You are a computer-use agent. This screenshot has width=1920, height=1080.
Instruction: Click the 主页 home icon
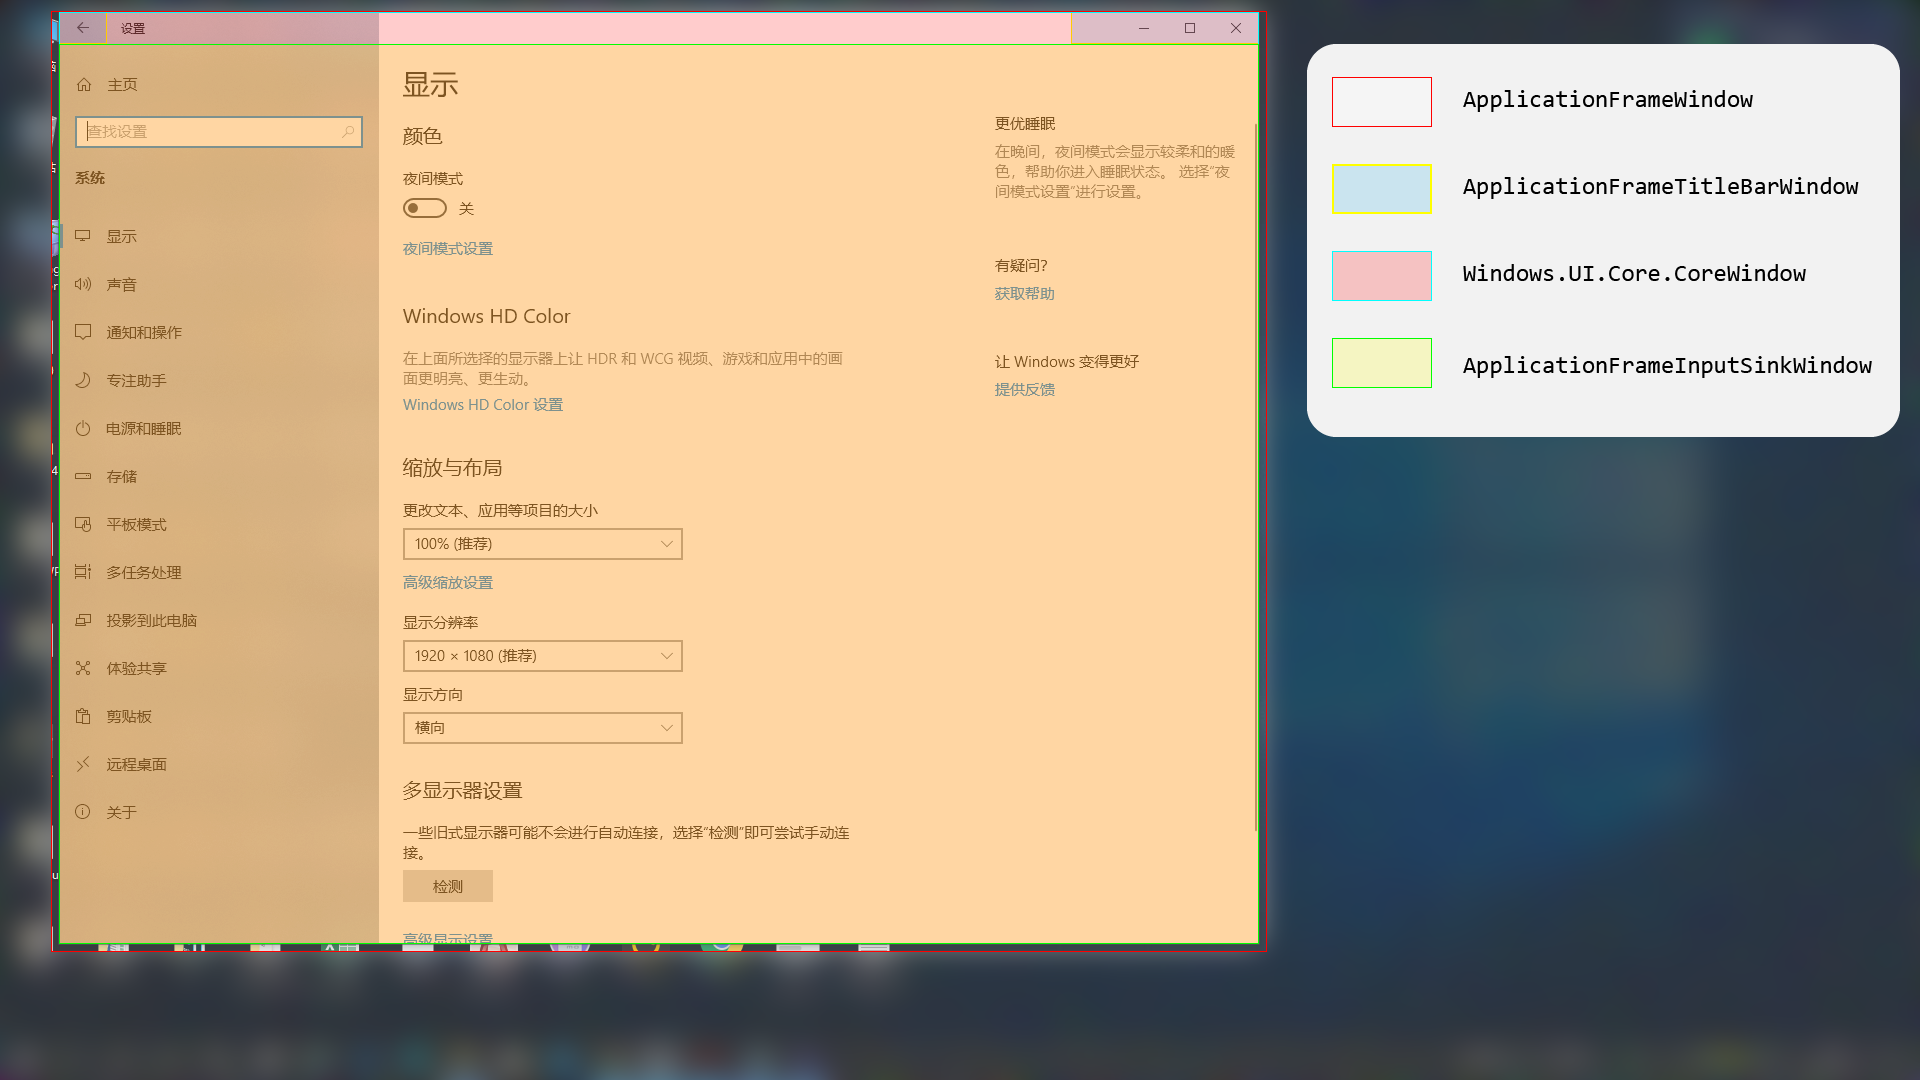click(84, 84)
